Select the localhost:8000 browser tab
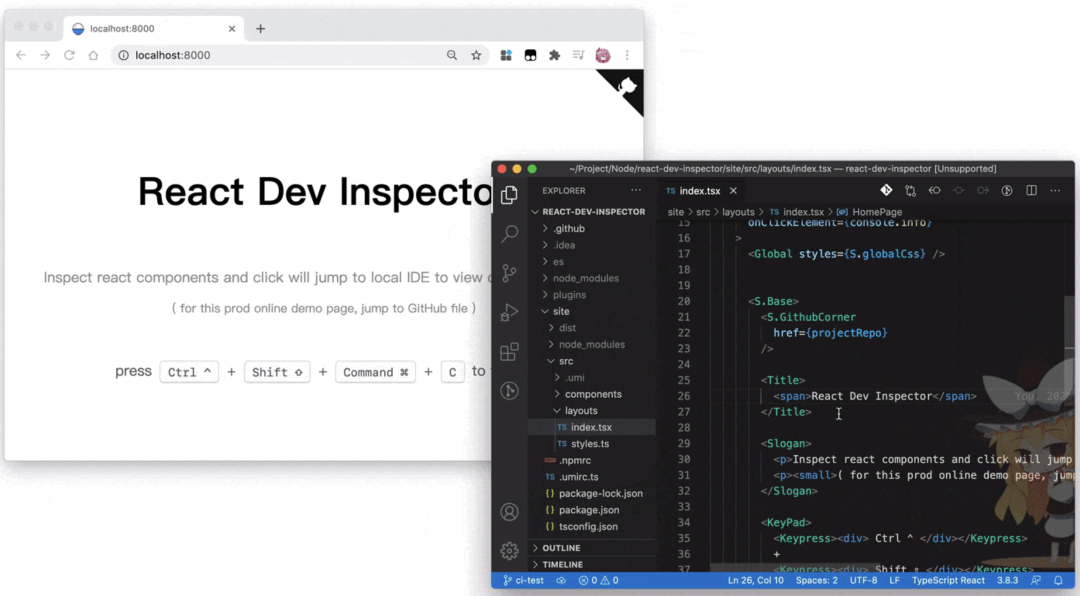The height and width of the screenshot is (596, 1080). pos(122,29)
